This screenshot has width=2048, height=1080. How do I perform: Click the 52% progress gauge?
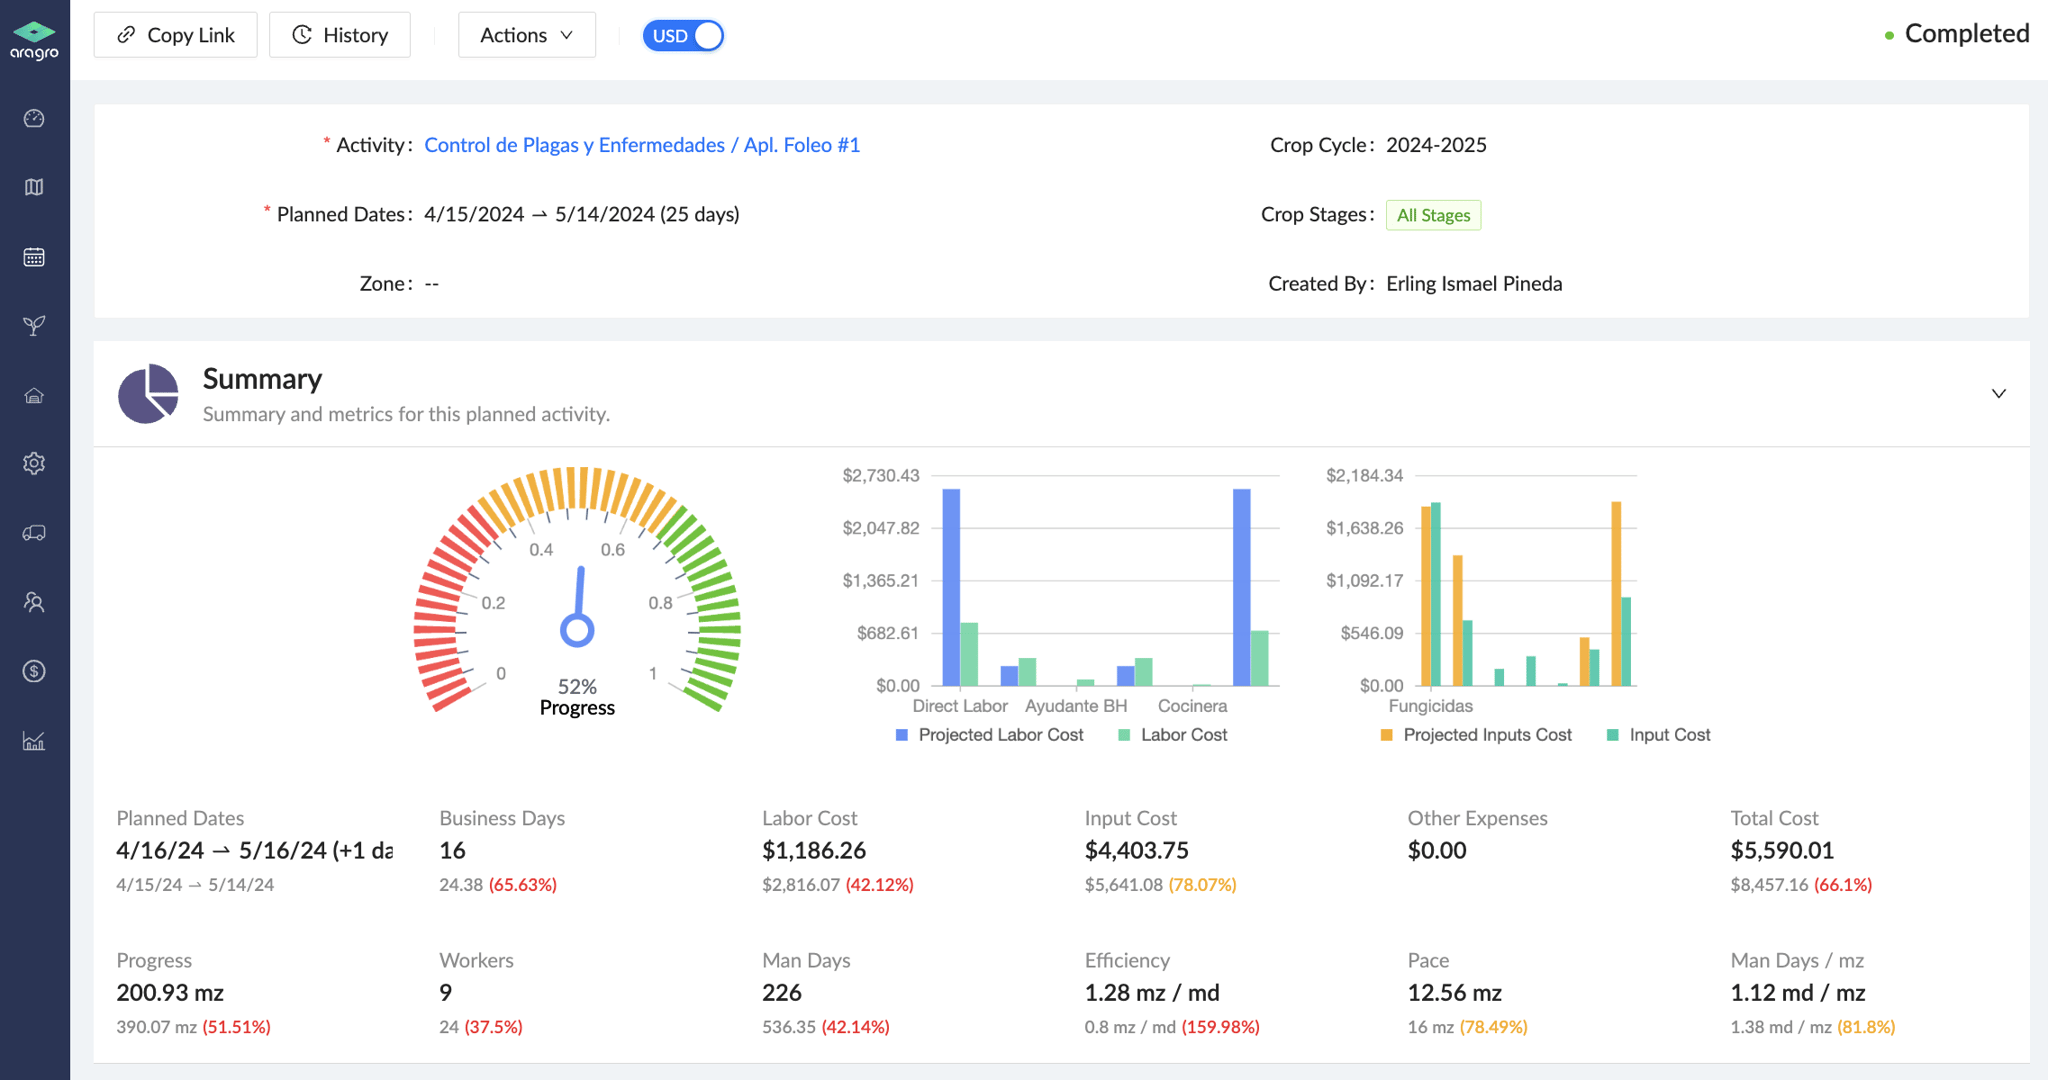576,630
